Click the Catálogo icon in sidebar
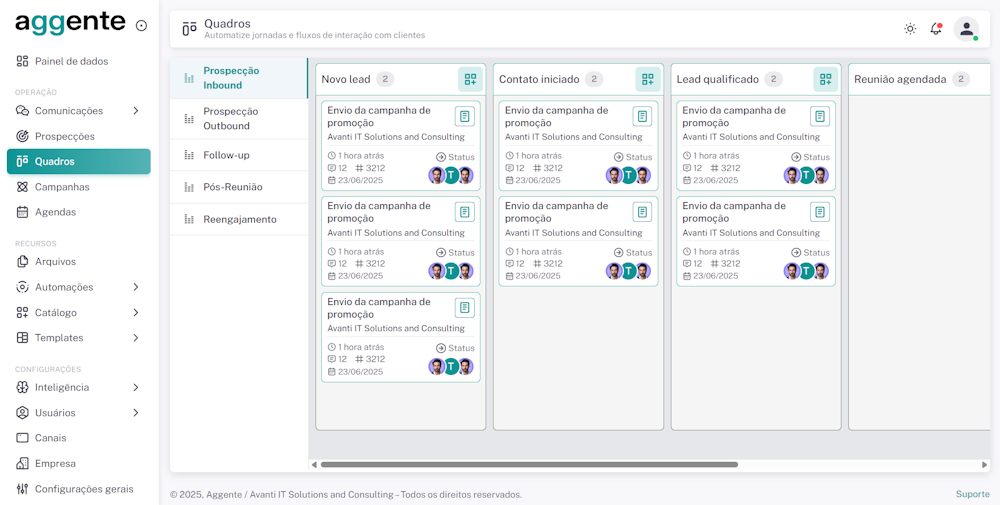1000x505 pixels. [22, 312]
